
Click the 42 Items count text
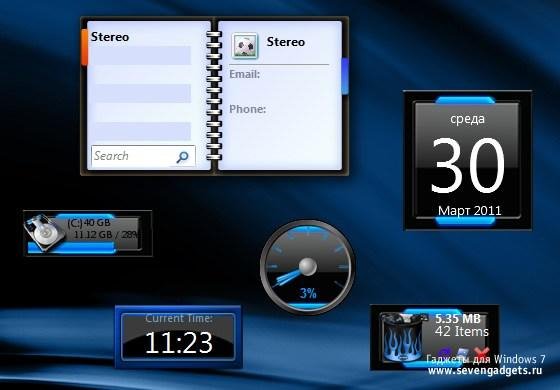click(x=462, y=332)
